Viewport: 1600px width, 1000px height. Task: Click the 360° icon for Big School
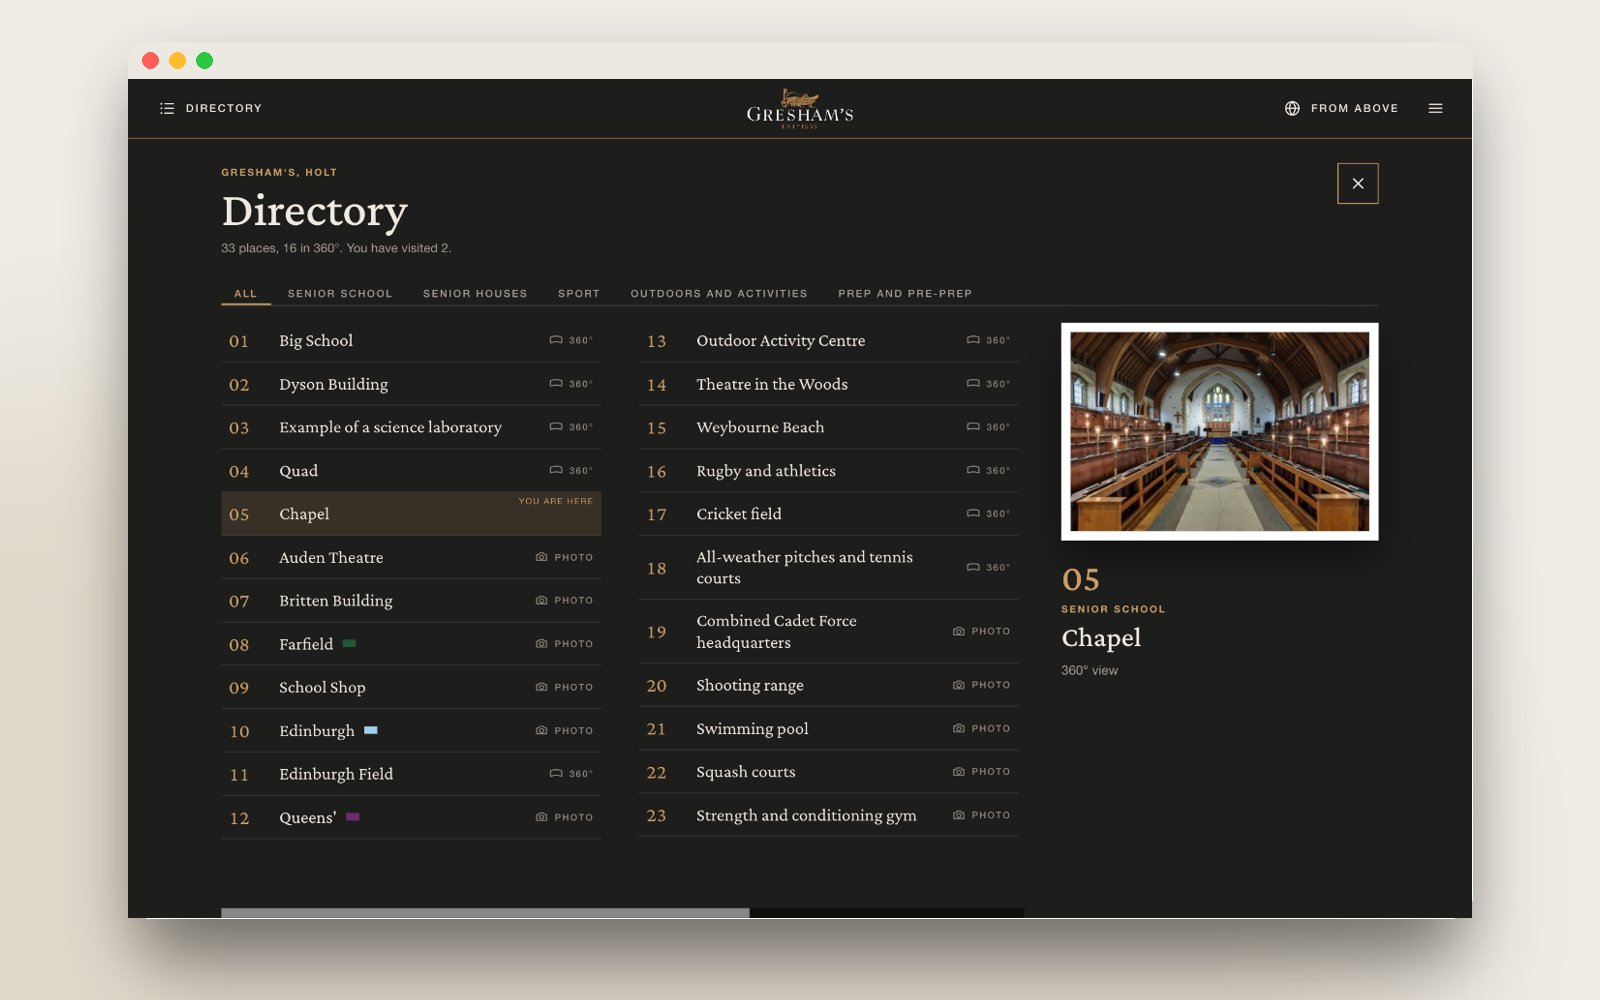556,340
